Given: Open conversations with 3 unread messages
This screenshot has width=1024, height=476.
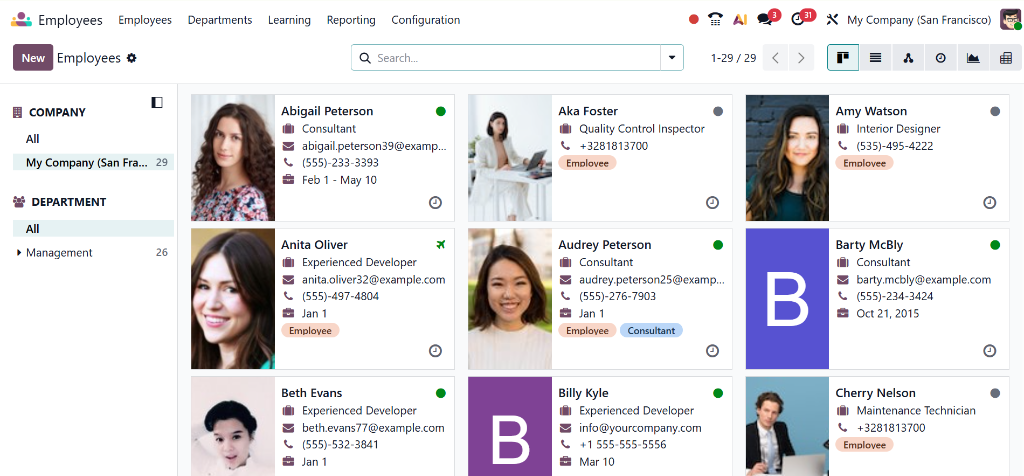Looking at the screenshot, I should point(765,19).
